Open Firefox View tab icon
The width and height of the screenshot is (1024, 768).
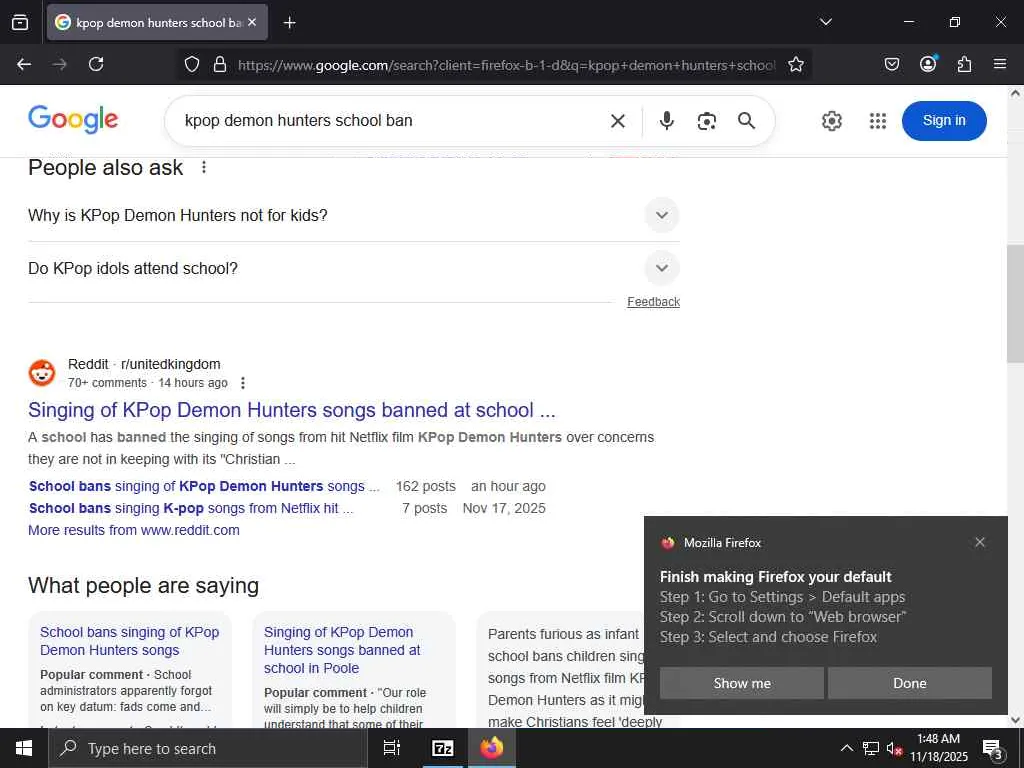pyautogui.click(x=20, y=22)
